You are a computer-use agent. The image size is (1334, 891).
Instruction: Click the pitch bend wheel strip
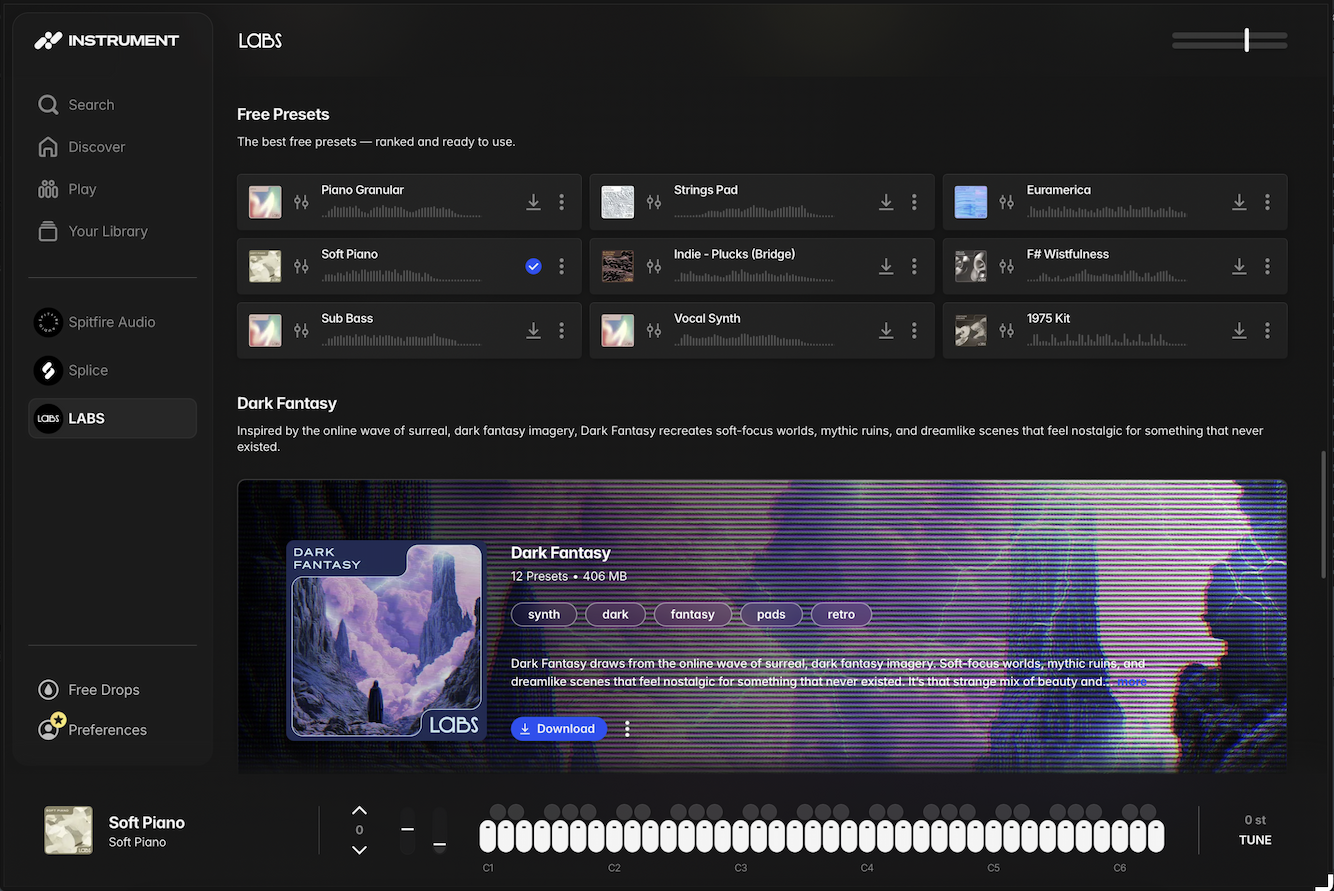[407, 830]
